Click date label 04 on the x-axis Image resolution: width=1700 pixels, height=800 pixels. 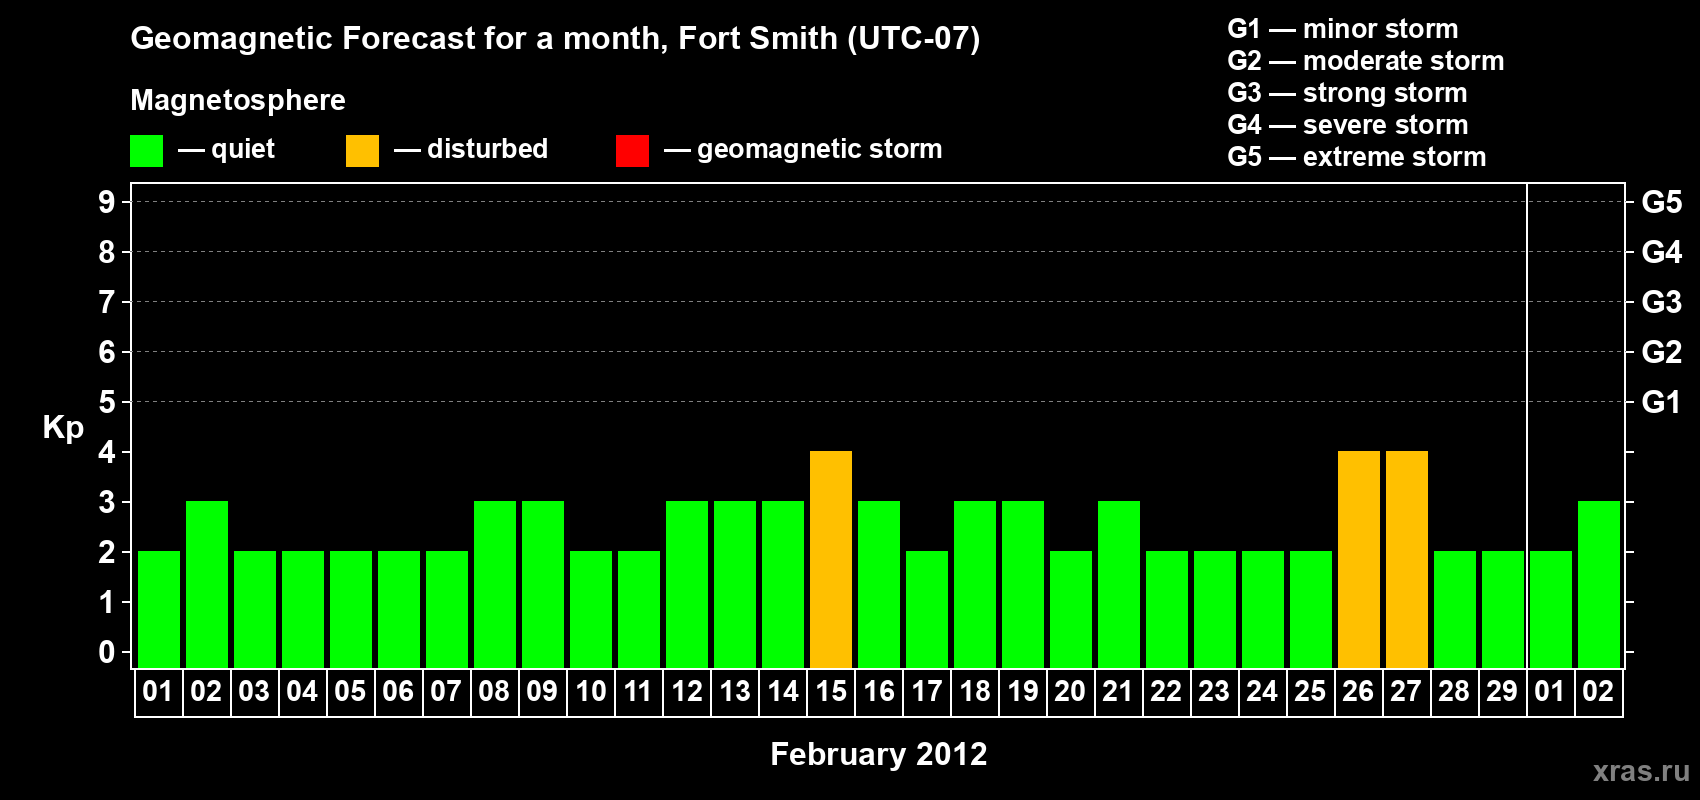(x=302, y=692)
